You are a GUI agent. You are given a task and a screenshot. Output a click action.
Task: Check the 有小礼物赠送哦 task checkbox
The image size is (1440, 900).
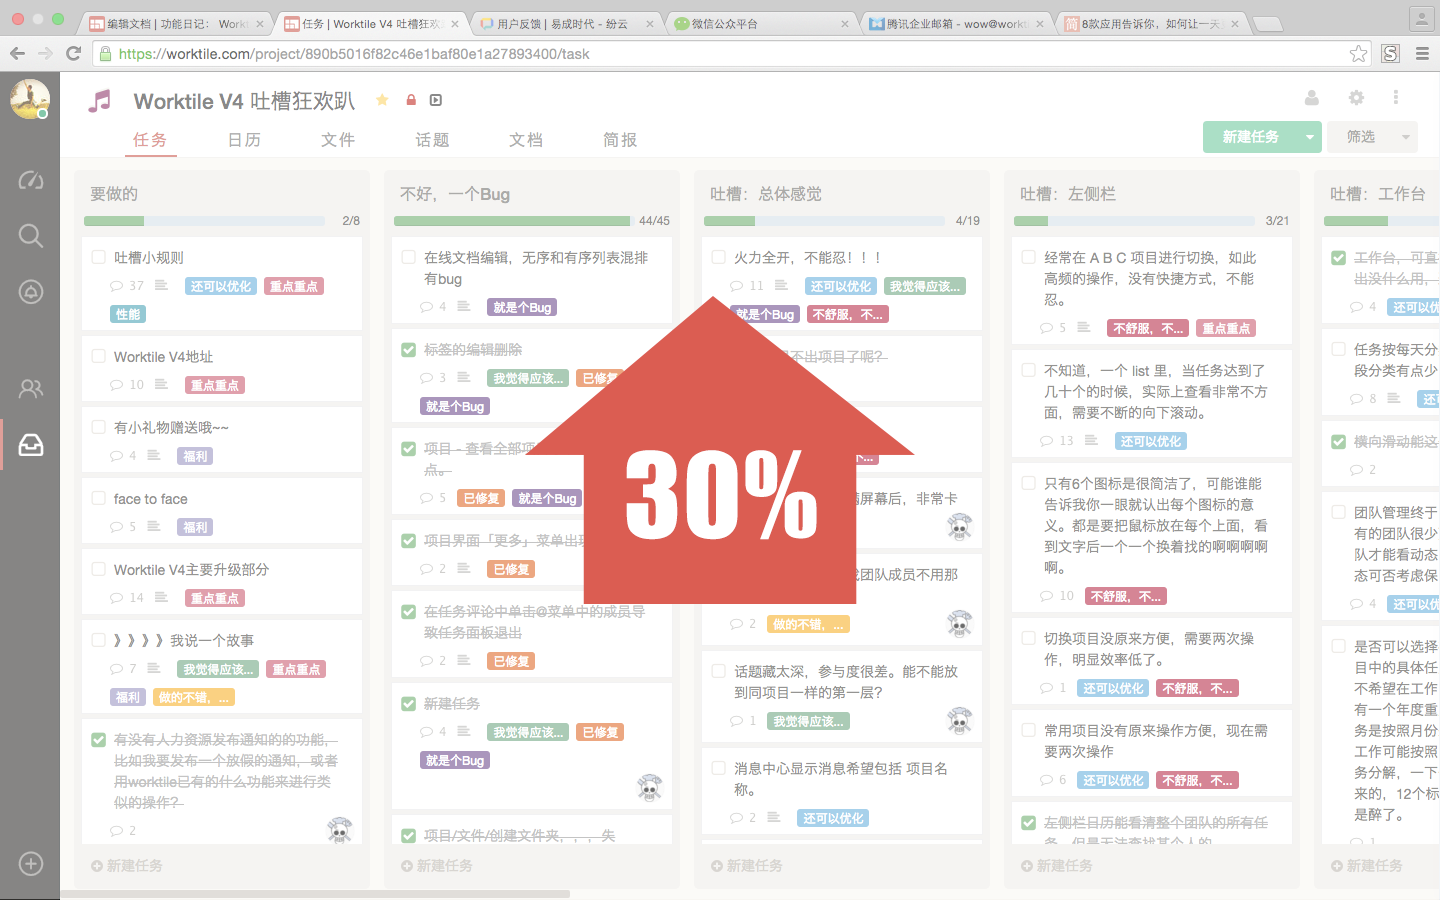[x=99, y=427]
